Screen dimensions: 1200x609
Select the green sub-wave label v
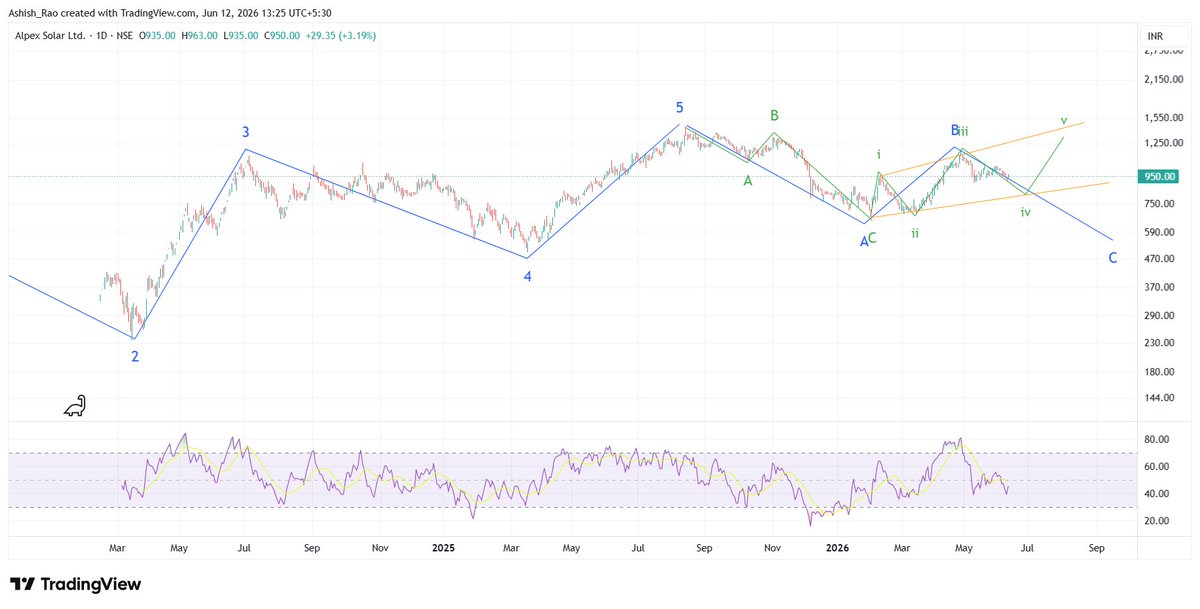click(x=1064, y=120)
